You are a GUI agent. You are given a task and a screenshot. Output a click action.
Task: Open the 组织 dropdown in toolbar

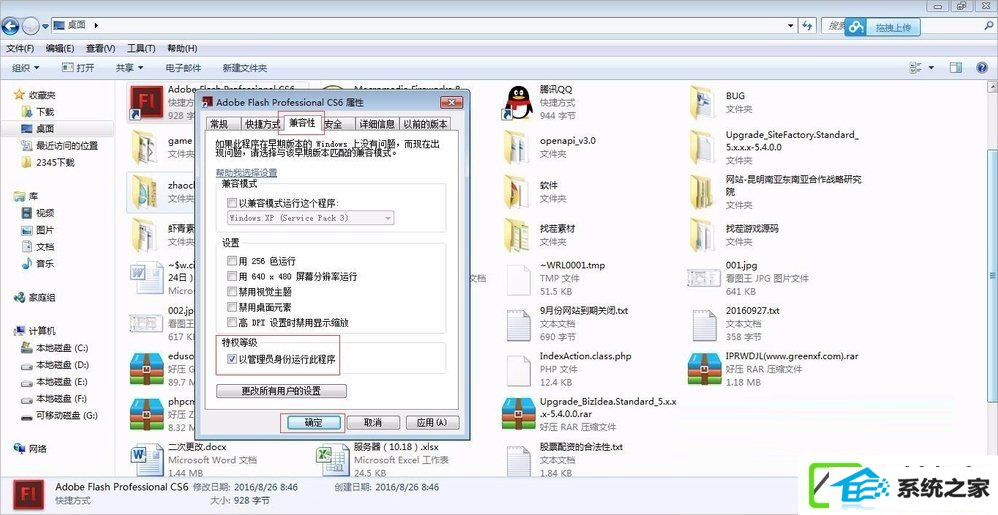tap(25, 67)
